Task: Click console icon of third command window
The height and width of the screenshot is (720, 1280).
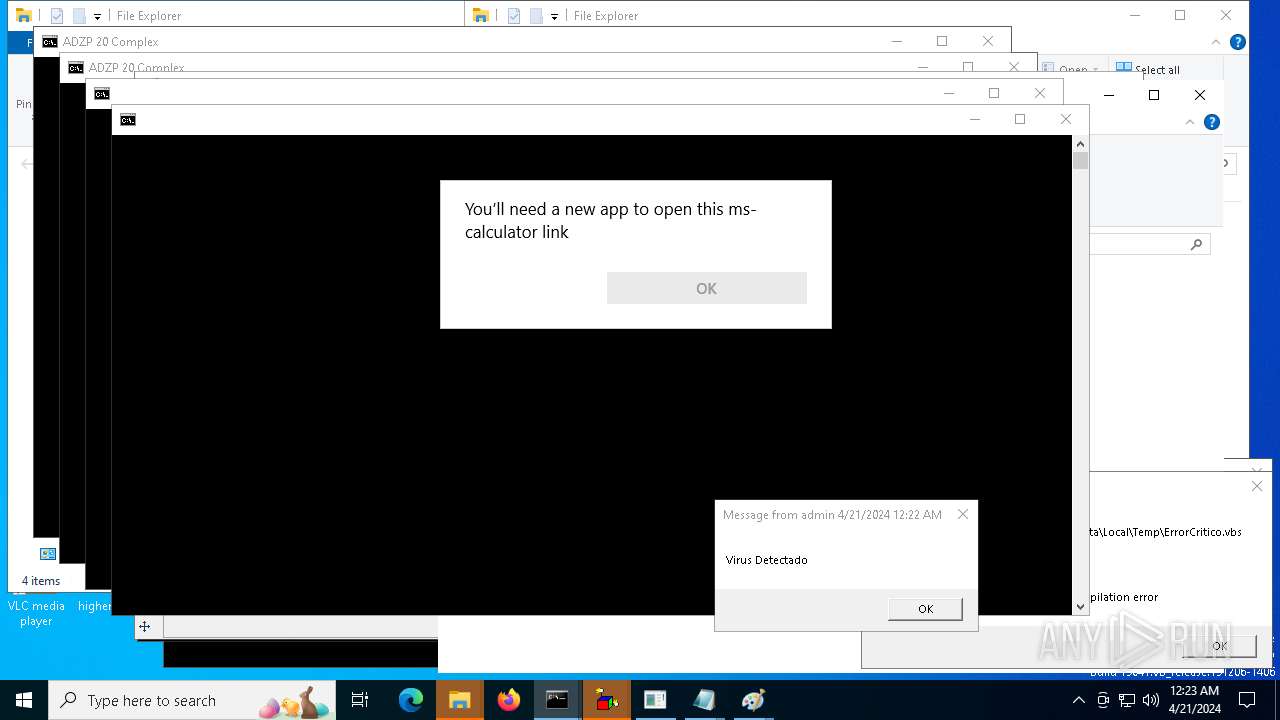Action: click(x=101, y=94)
